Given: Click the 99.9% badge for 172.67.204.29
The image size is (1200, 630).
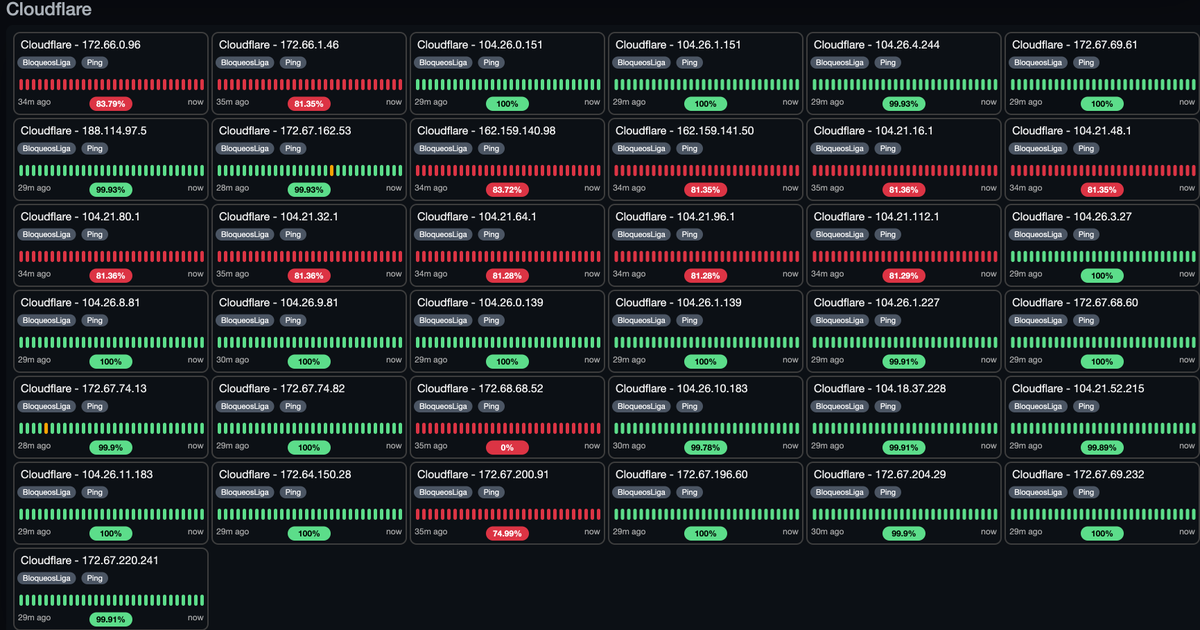Looking at the screenshot, I should point(904,533).
